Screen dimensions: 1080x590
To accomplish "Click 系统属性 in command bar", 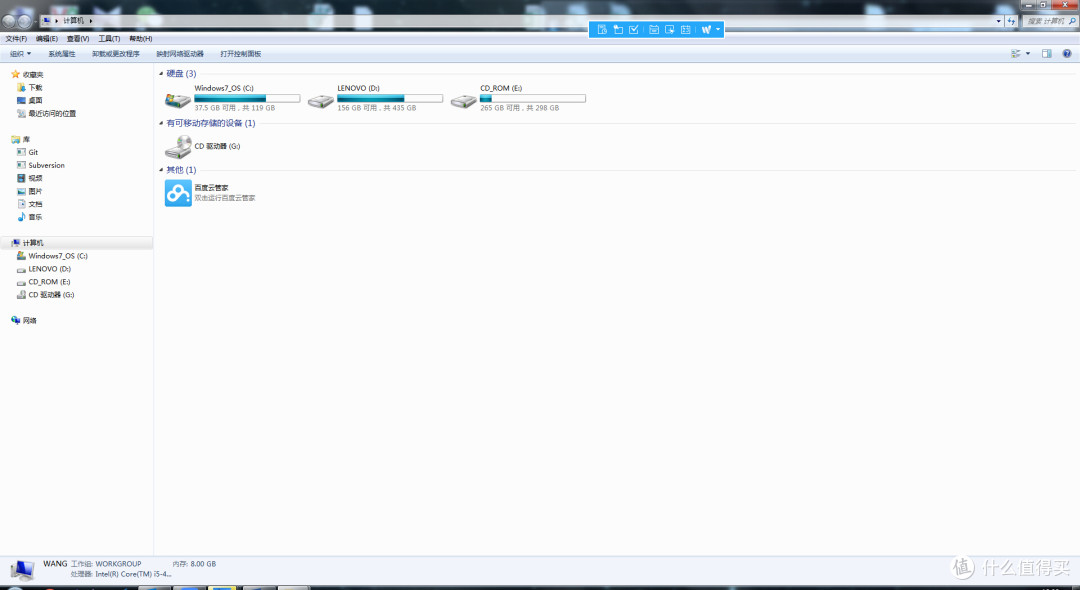I will click(62, 54).
